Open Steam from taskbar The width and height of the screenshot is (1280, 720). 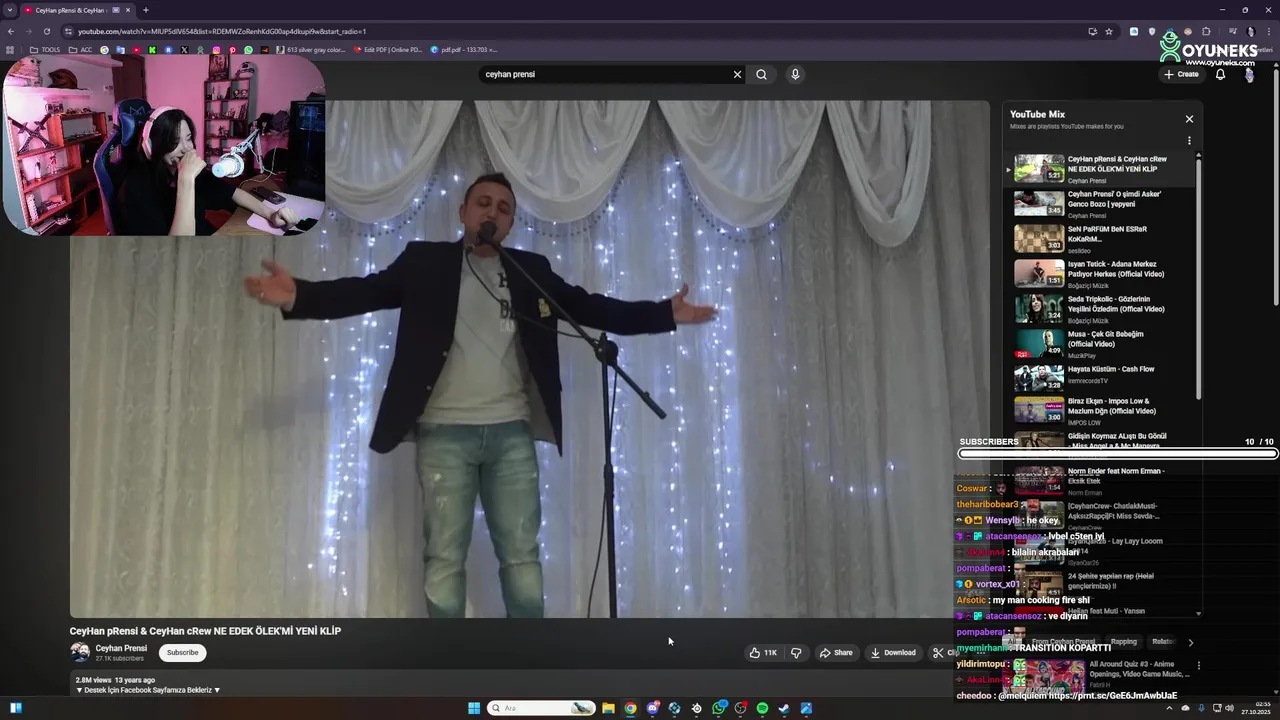pyautogui.click(x=784, y=708)
